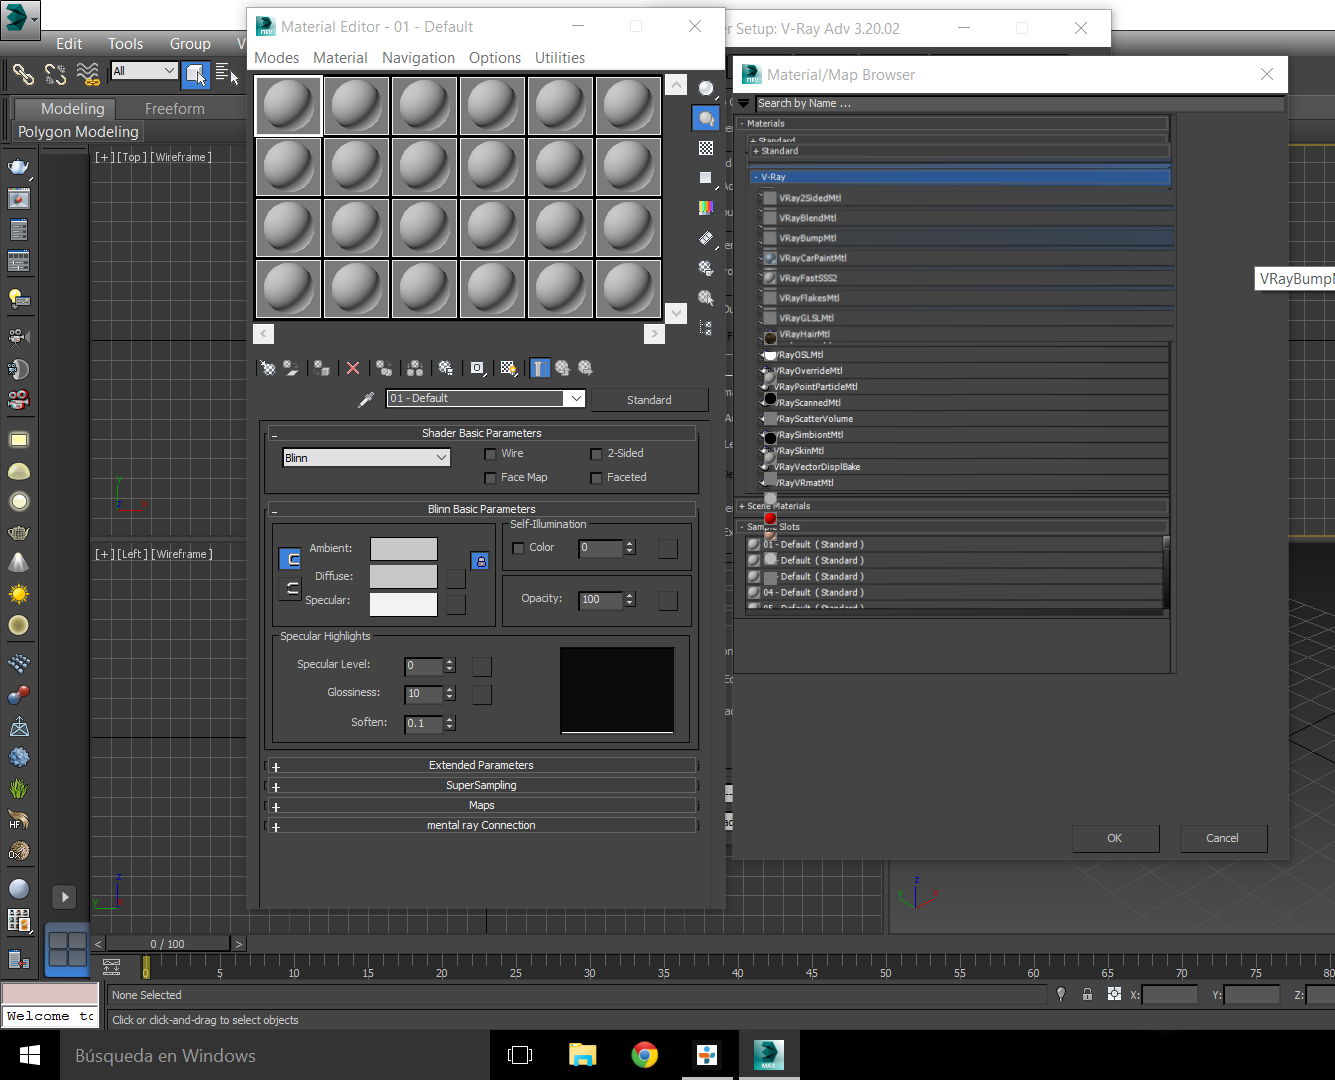Click the Unlink Selection icon
The width and height of the screenshot is (1335, 1080).
tap(56, 73)
